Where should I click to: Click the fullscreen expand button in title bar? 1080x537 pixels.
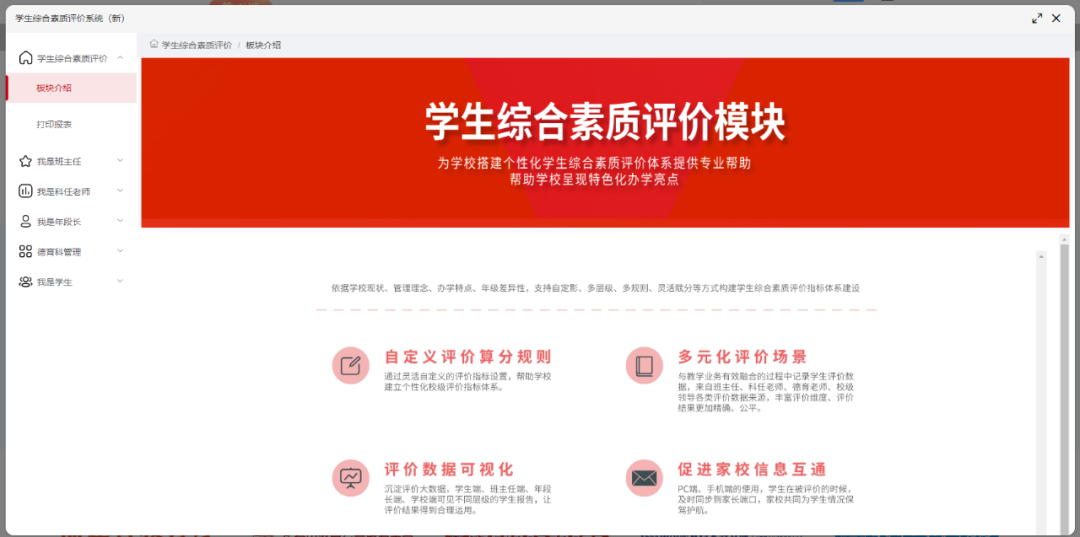1037,18
